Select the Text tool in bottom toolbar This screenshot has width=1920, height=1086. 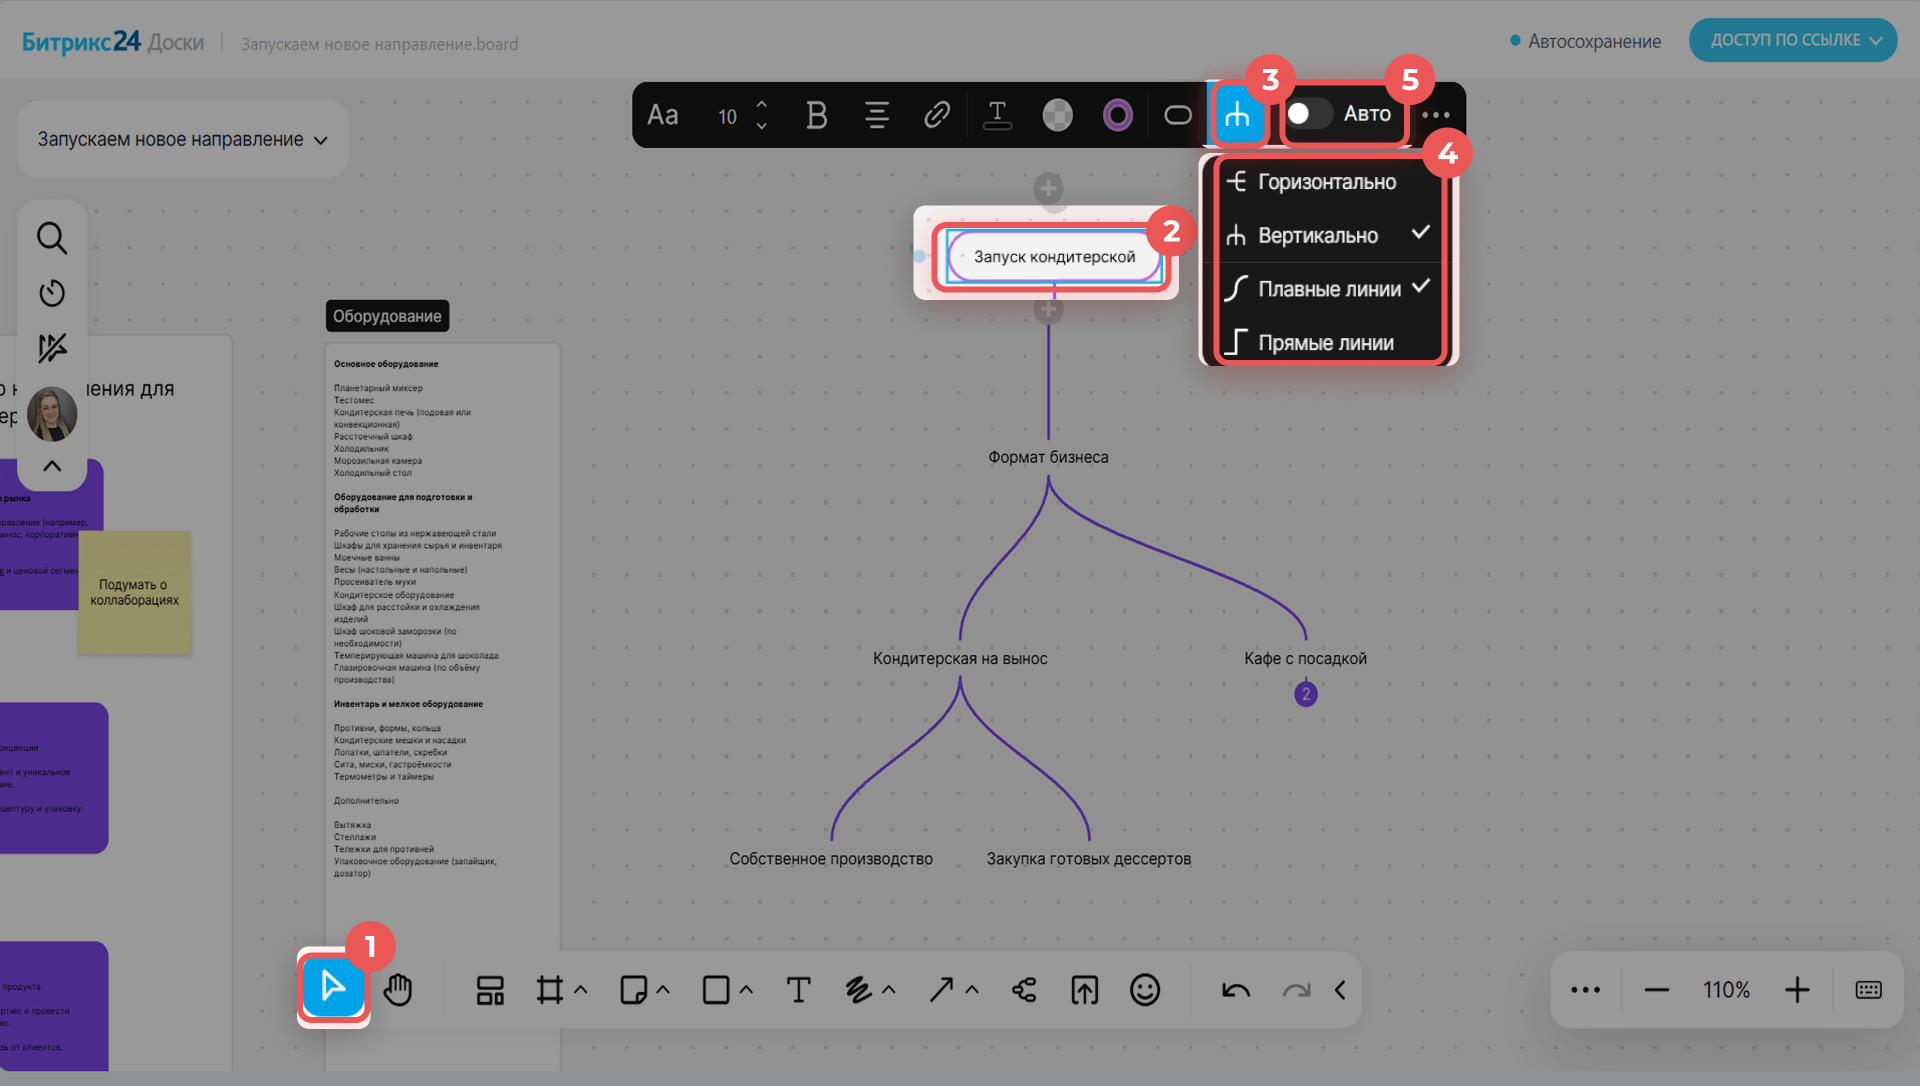pyautogui.click(x=798, y=990)
